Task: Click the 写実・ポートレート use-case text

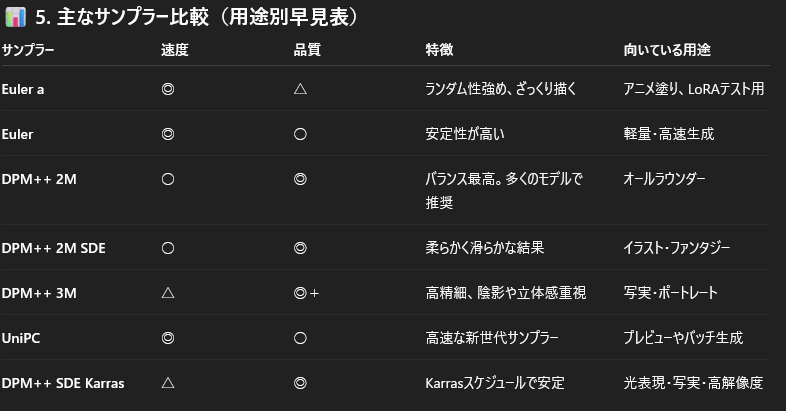Action: 669,293
